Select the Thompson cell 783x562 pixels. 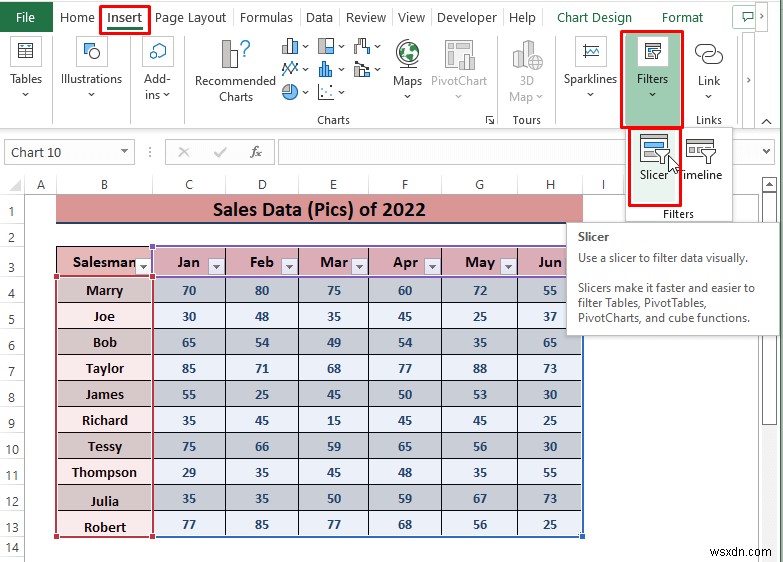[104, 472]
